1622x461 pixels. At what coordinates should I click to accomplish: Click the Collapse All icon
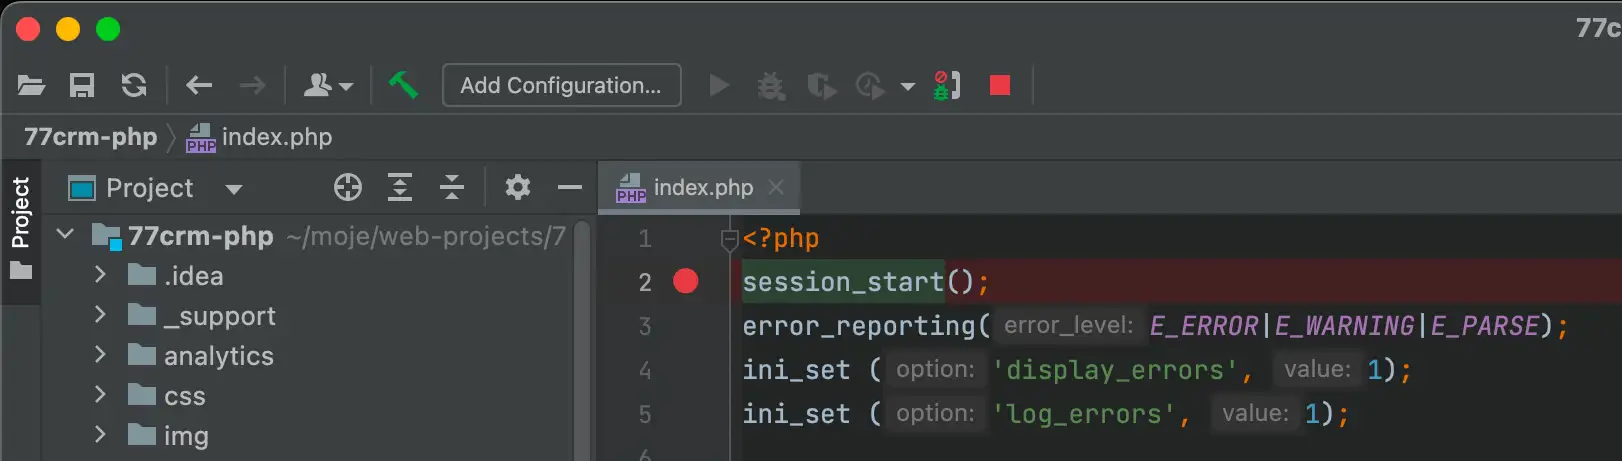[x=452, y=187]
